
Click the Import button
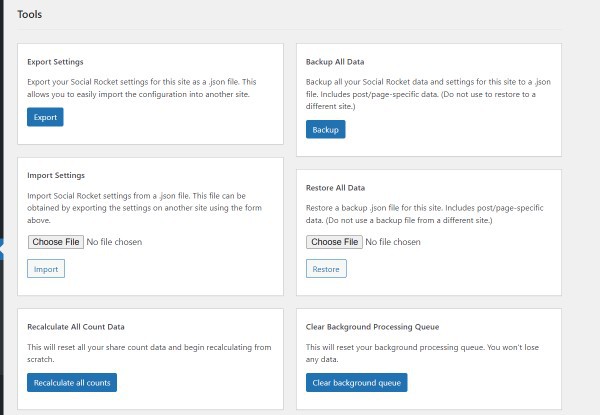[x=46, y=269]
